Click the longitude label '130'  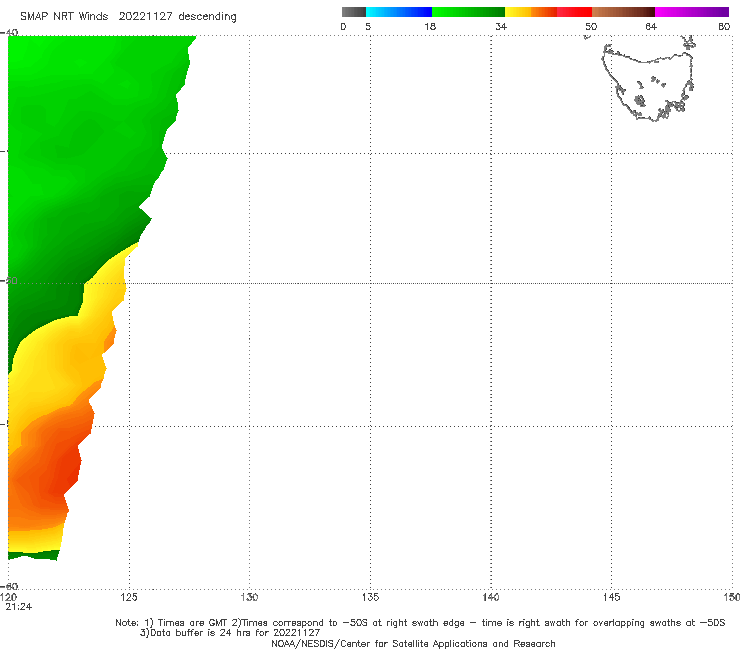pyautogui.click(x=249, y=597)
